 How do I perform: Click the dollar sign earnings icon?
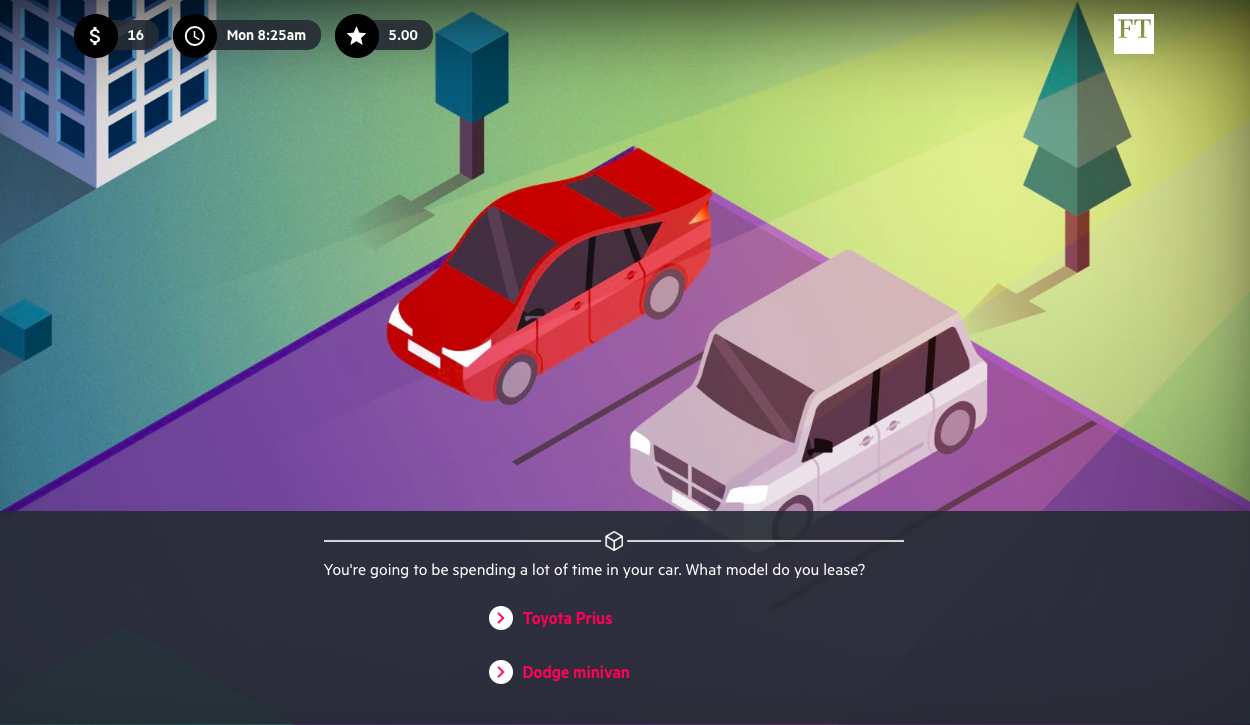(96, 36)
